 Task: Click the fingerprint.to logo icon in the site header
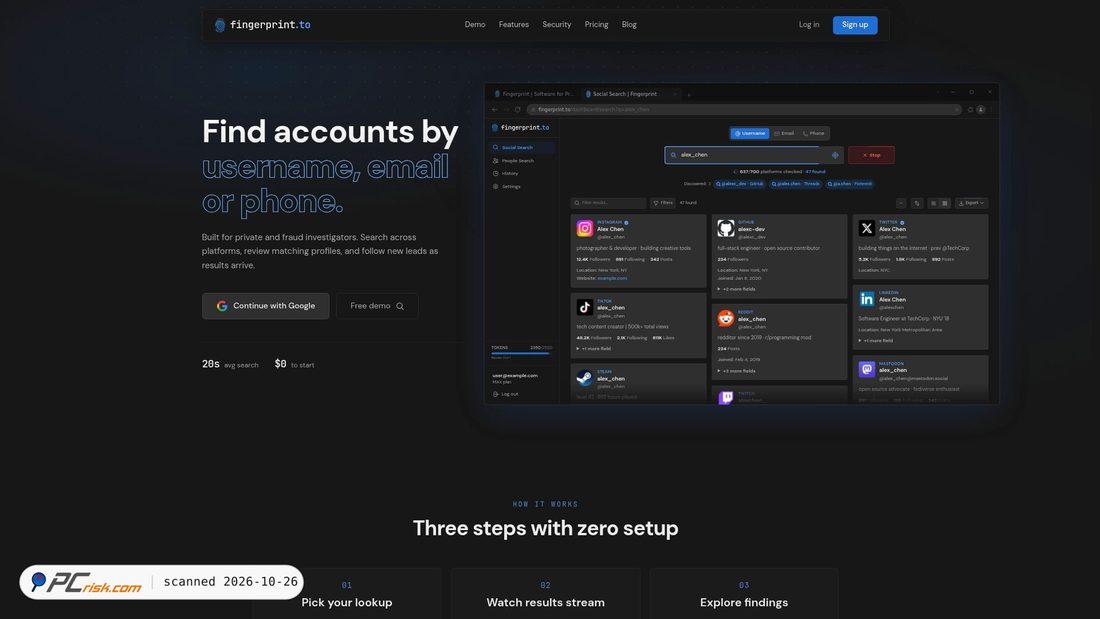point(220,25)
